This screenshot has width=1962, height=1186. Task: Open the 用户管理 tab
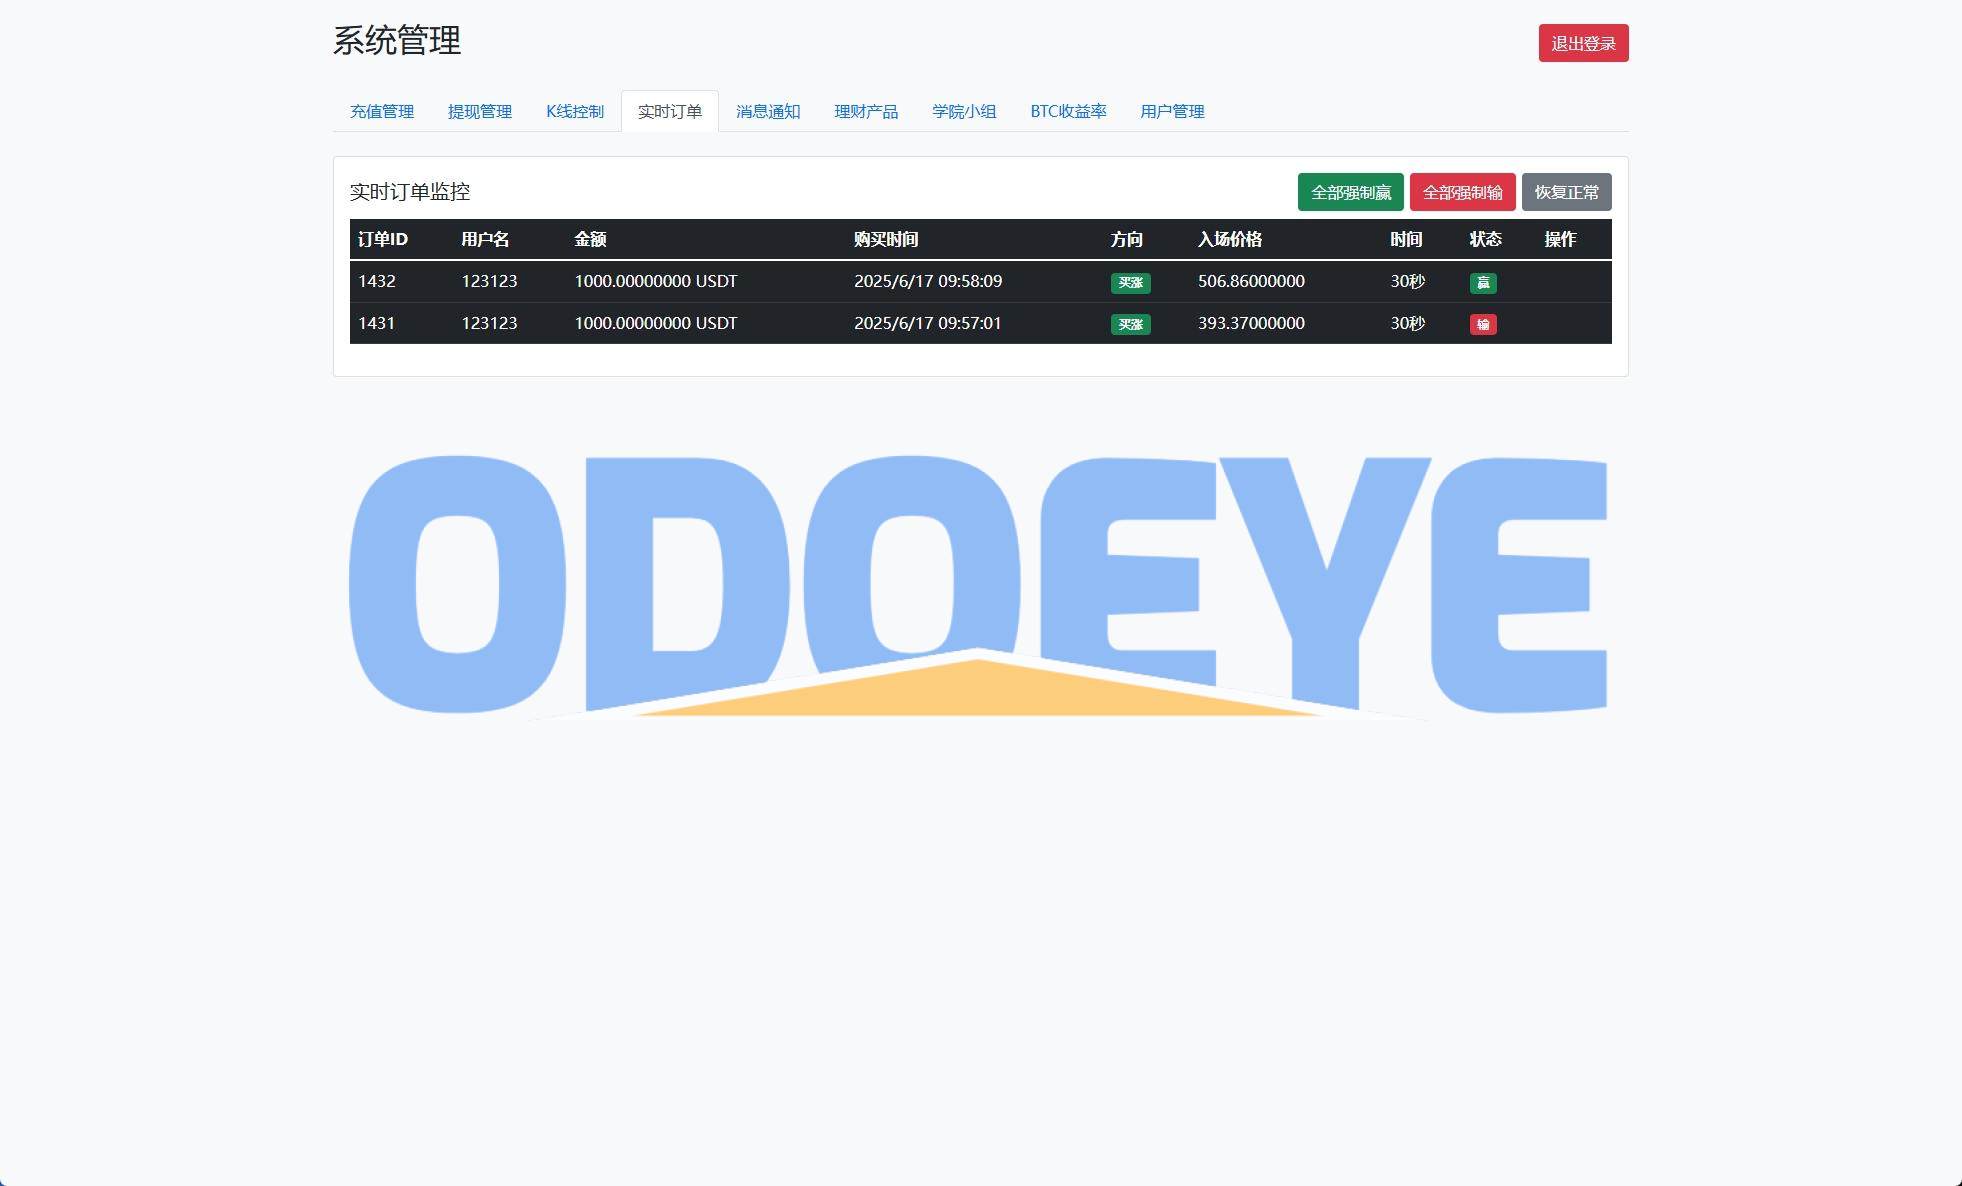(1171, 112)
